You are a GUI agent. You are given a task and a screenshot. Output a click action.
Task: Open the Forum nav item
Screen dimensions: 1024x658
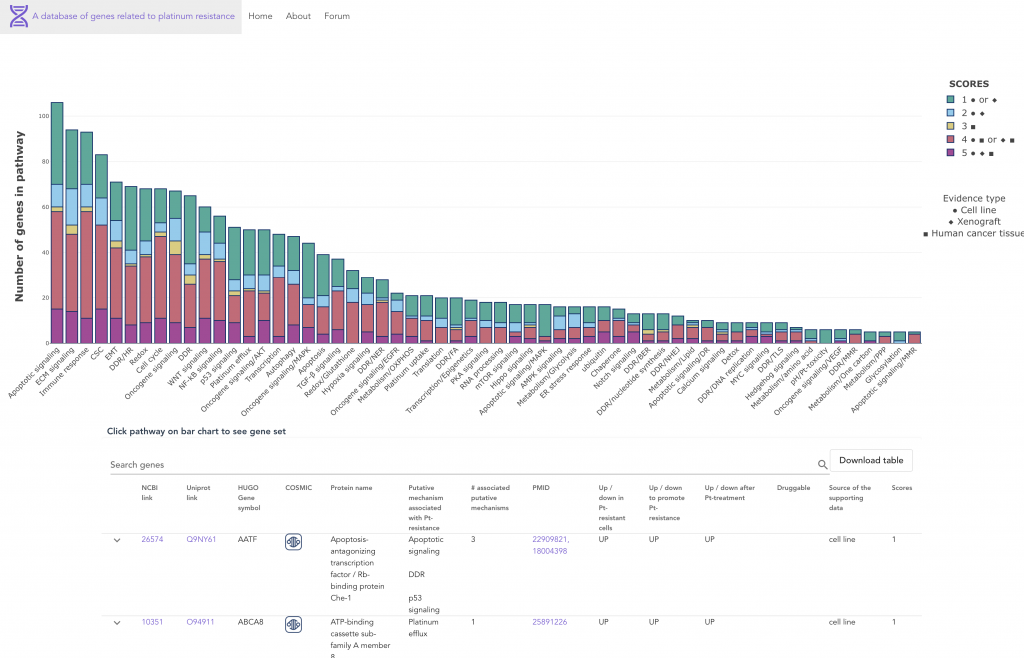[x=337, y=17]
